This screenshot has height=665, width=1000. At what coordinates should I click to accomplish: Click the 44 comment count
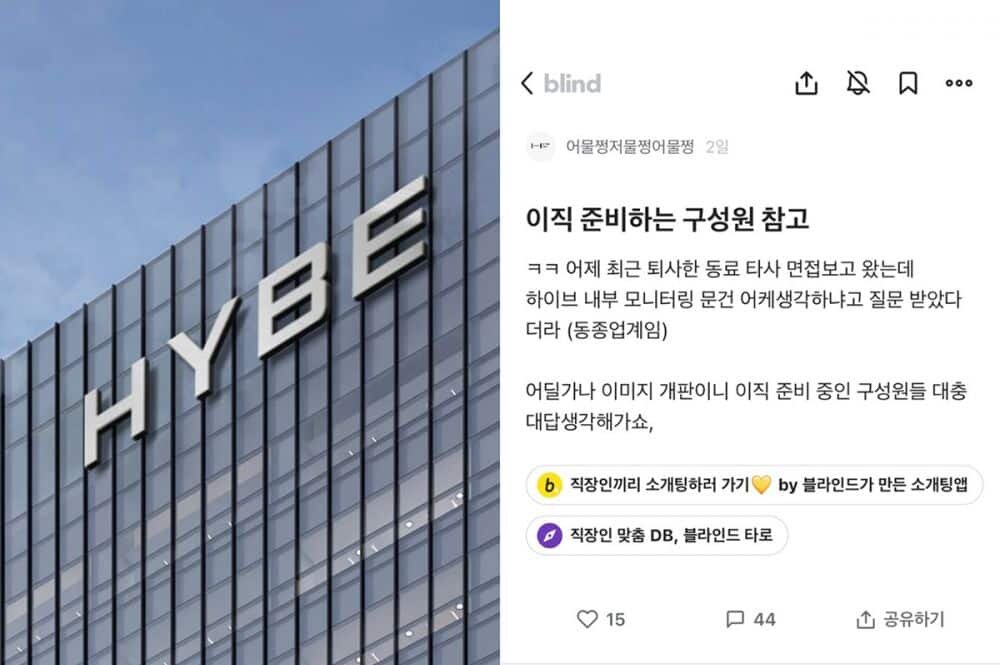click(x=764, y=619)
